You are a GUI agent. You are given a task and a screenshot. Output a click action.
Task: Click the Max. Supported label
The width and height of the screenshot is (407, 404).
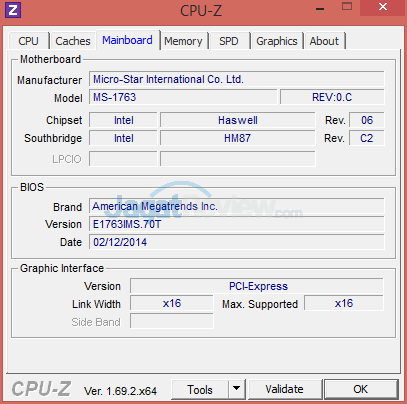click(260, 304)
